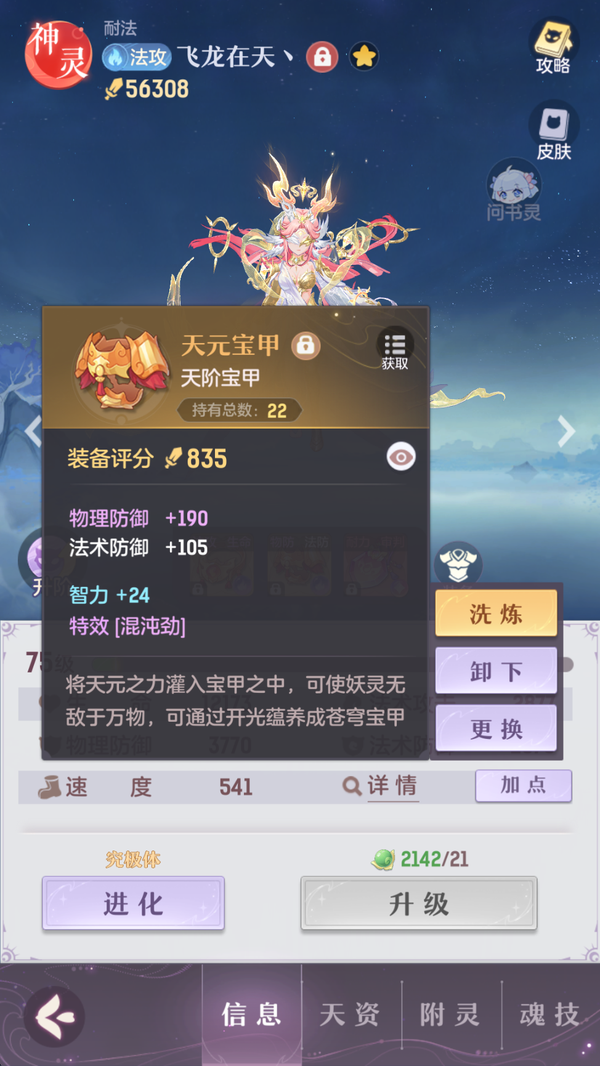Viewport: 600px width, 1066px height.
Task: Click the 获取 list icon in the tooltip
Action: (x=395, y=349)
